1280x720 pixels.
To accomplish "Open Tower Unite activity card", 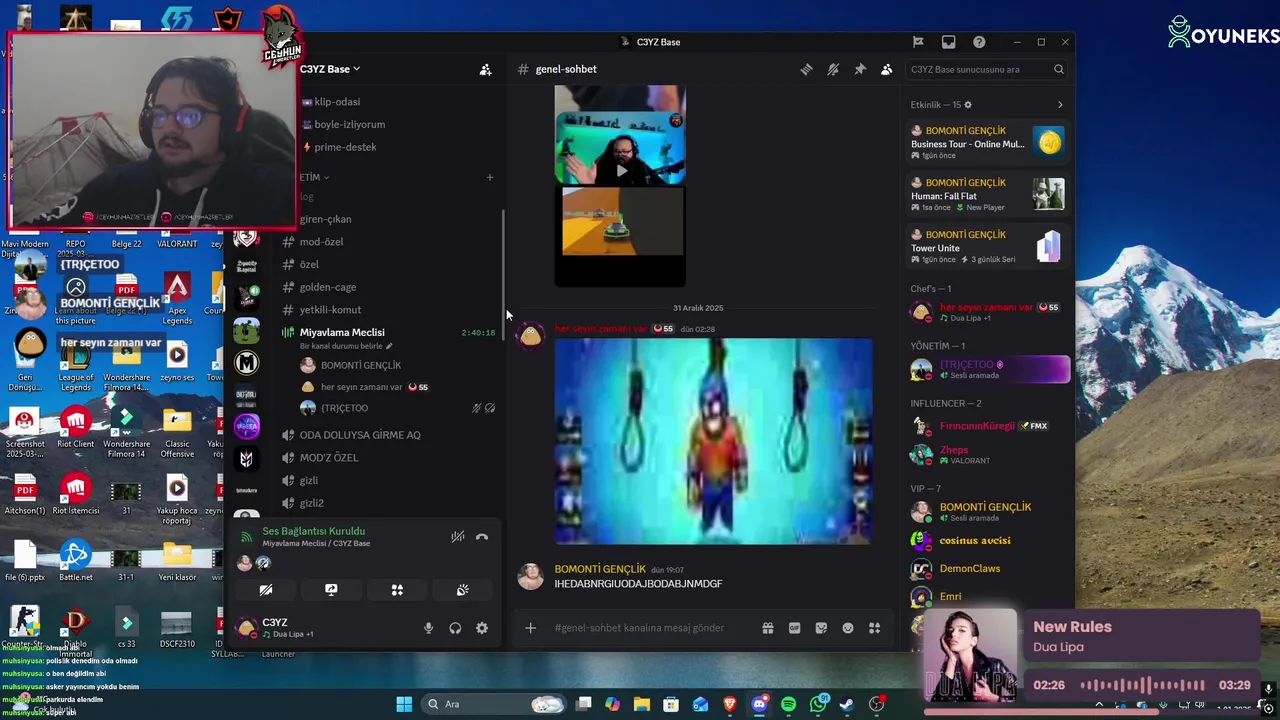I will click(988, 247).
